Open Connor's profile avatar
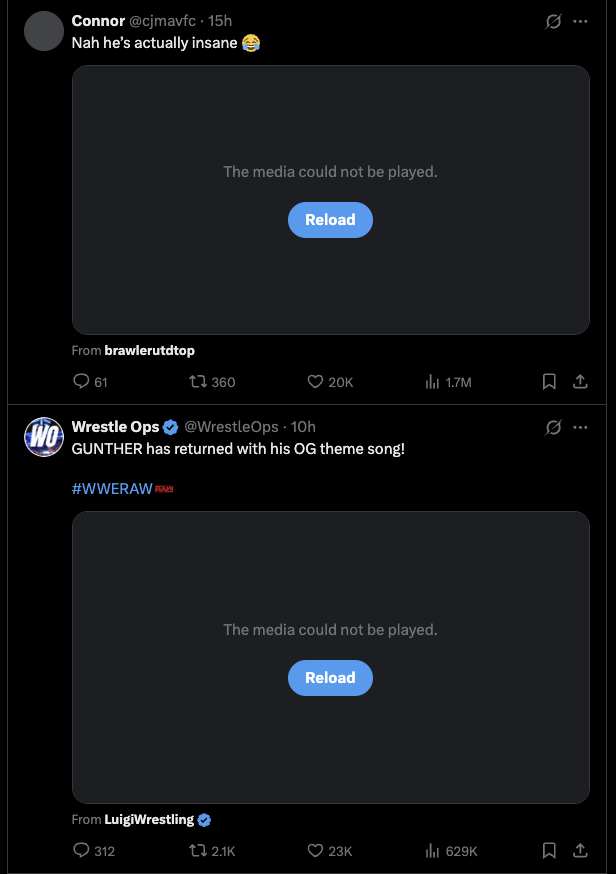This screenshot has height=874, width=616. pos(43,31)
